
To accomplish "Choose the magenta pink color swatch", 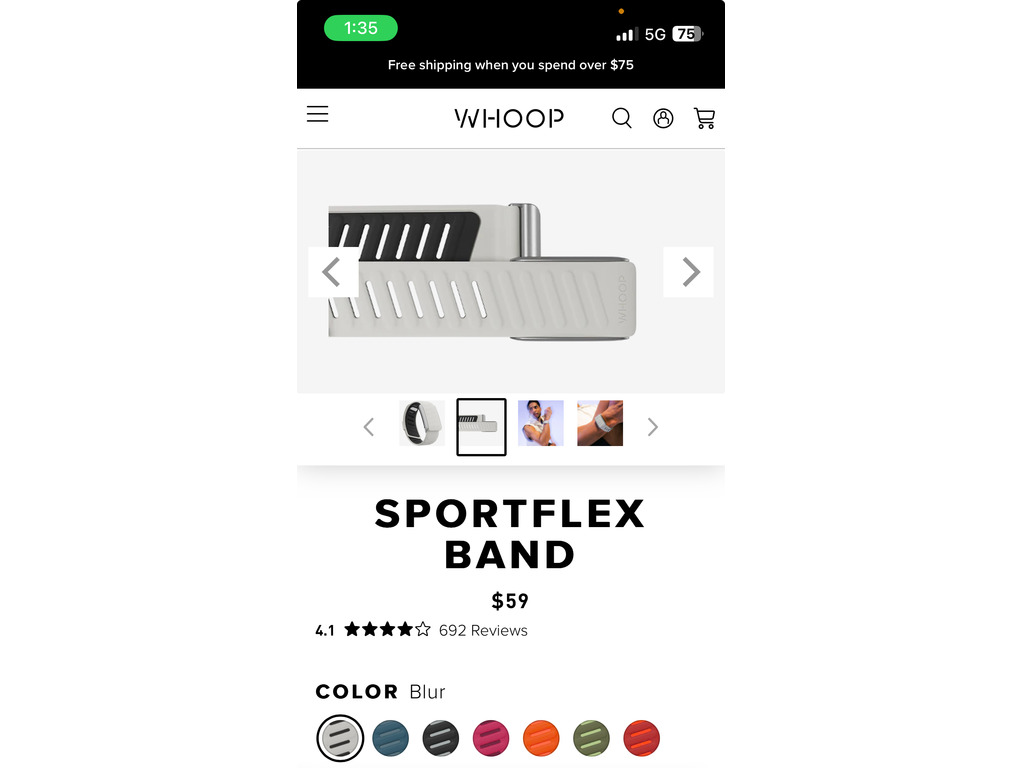I will coord(491,738).
